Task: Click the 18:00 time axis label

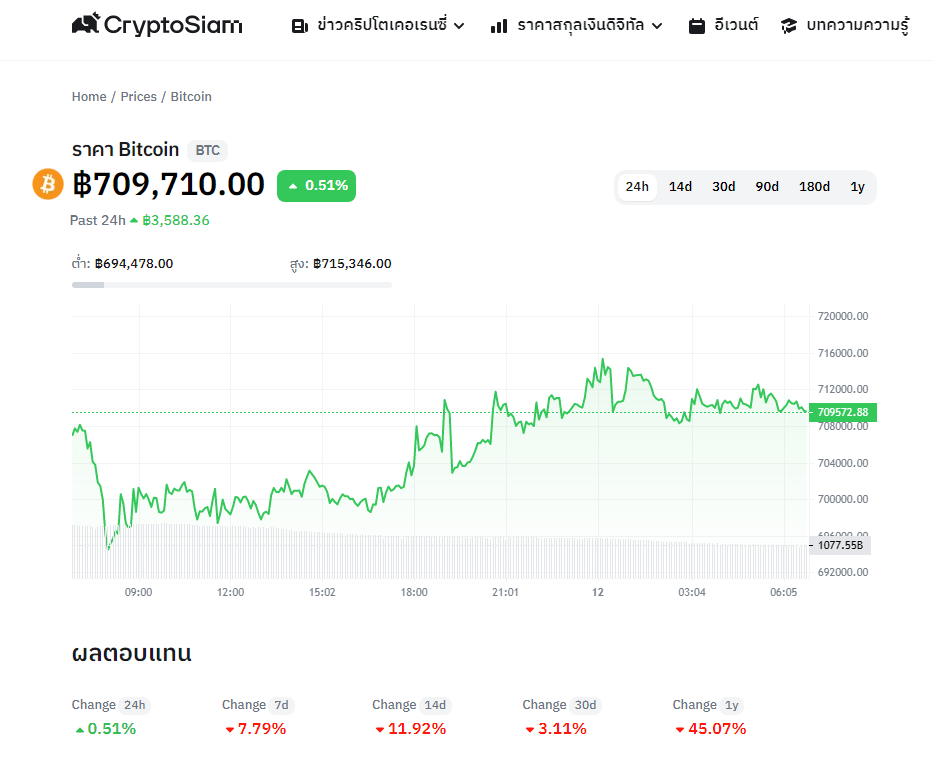Action: tap(414, 592)
